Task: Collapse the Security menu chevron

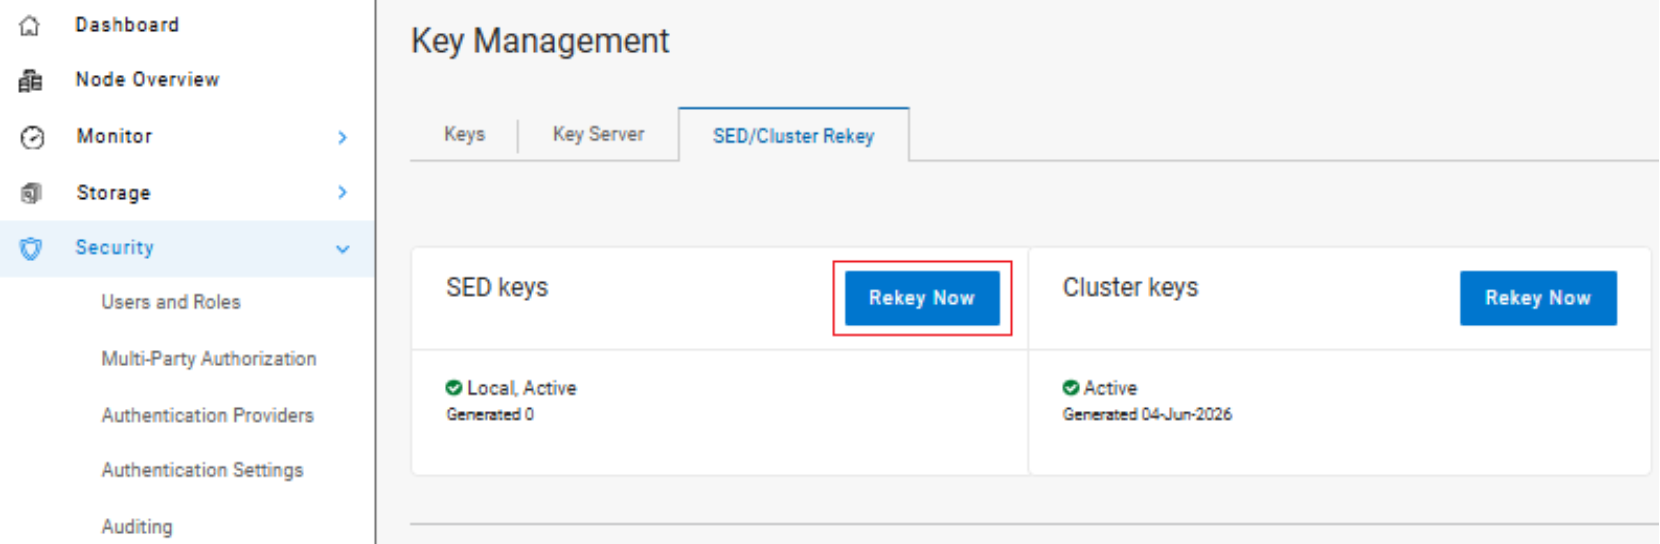Action: 343,249
